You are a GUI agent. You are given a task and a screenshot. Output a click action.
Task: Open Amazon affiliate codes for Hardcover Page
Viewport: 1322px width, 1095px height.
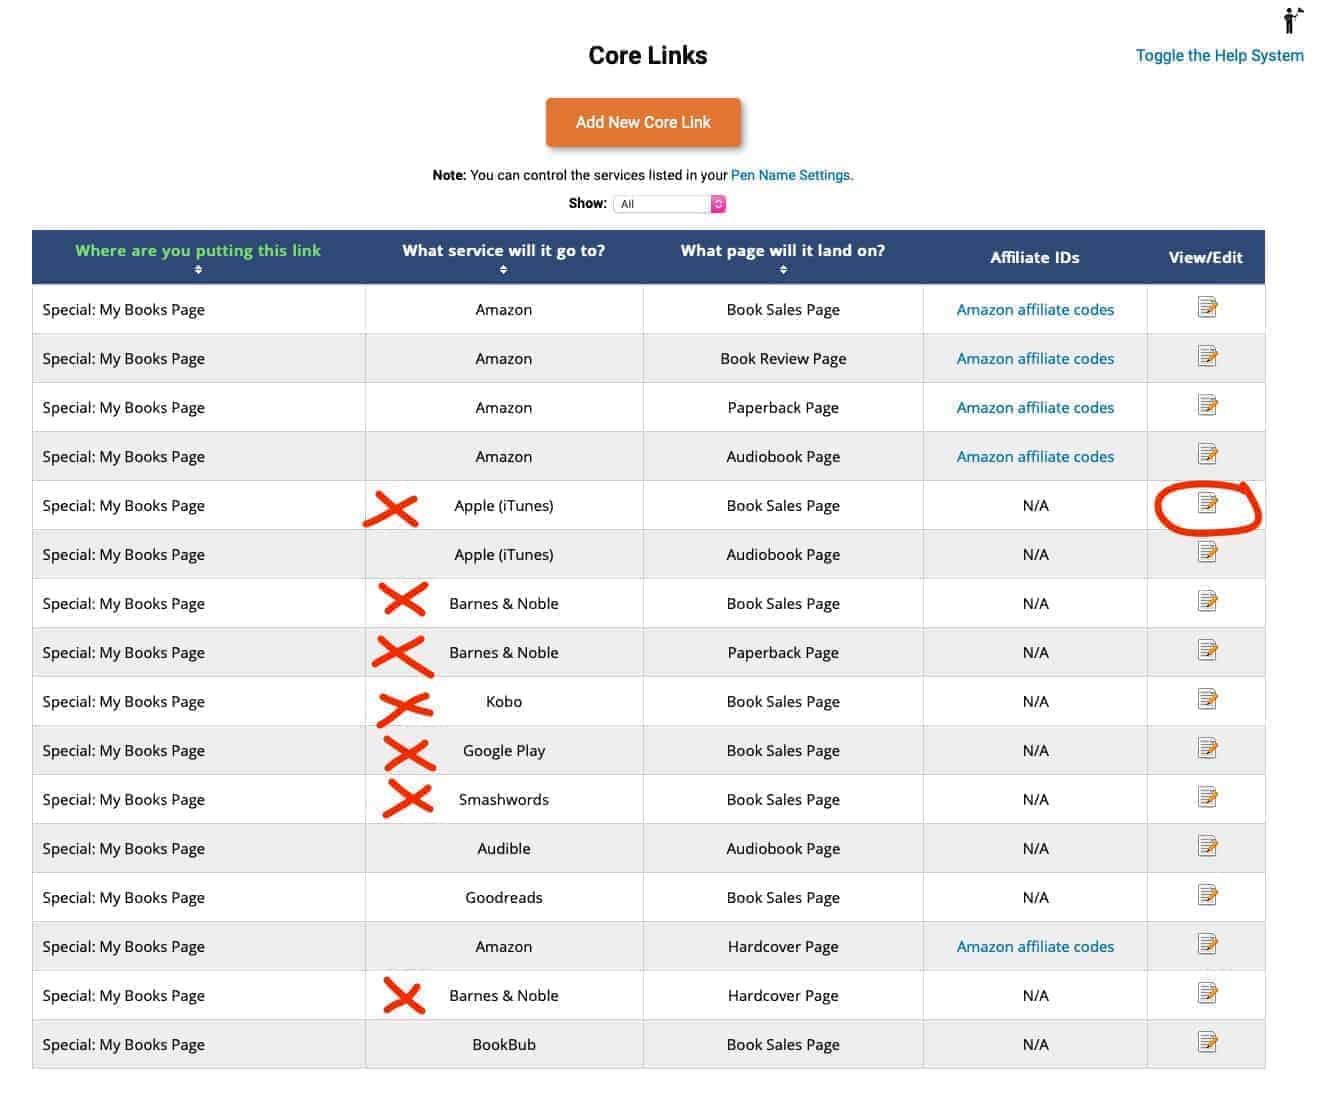1035,947
